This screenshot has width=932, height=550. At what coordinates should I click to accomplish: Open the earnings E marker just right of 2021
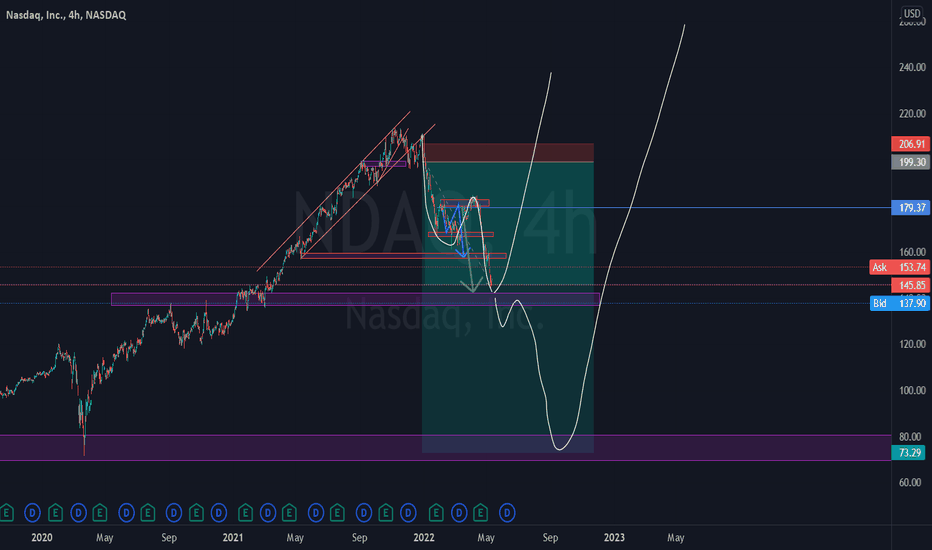pyautogui.click(x=245, y=513)
